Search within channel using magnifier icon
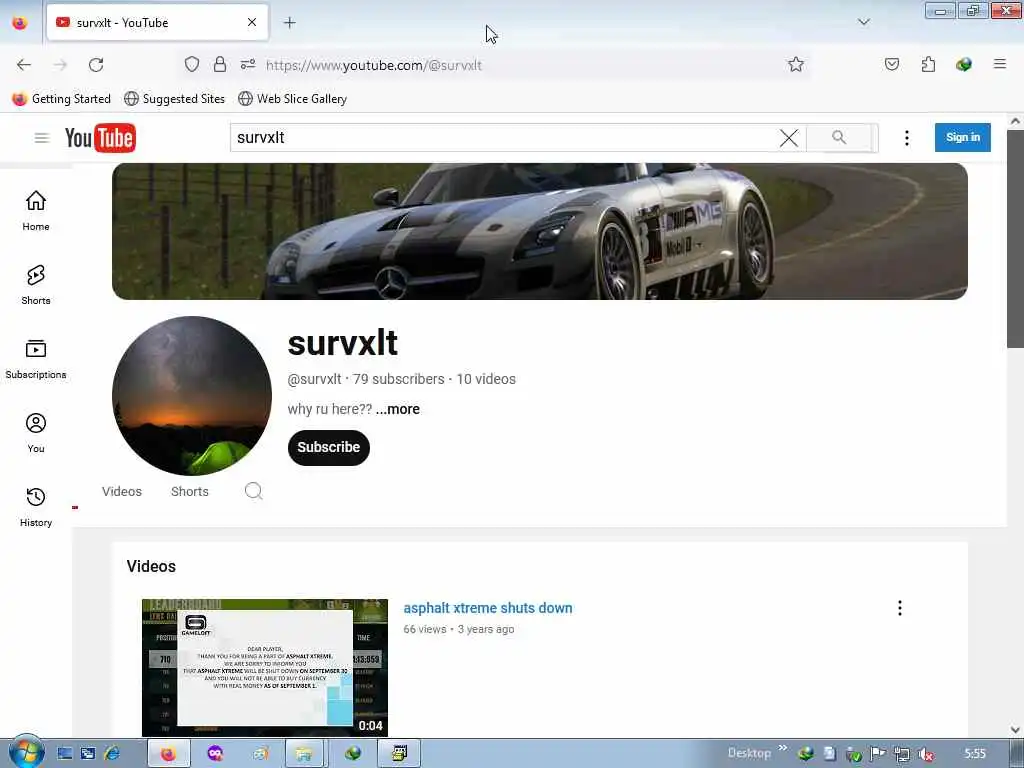Image resolution: width=1024 pixels, height=768 pixels. pos(253,491)
